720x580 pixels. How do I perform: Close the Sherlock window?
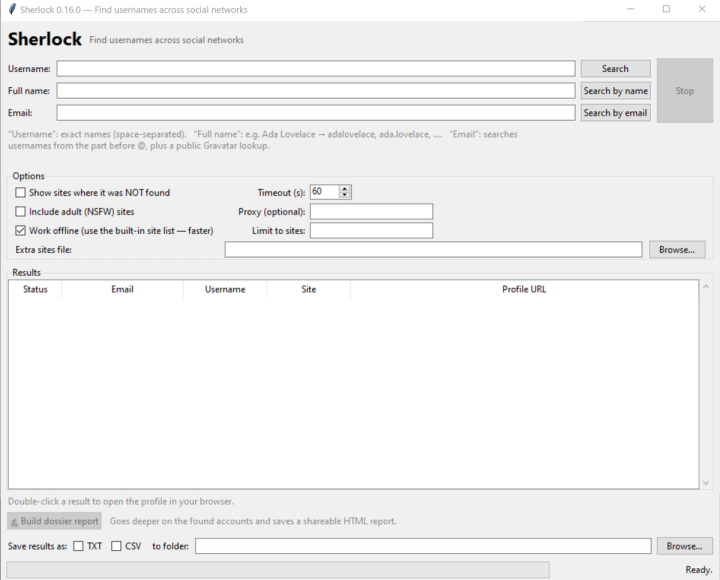702,9
